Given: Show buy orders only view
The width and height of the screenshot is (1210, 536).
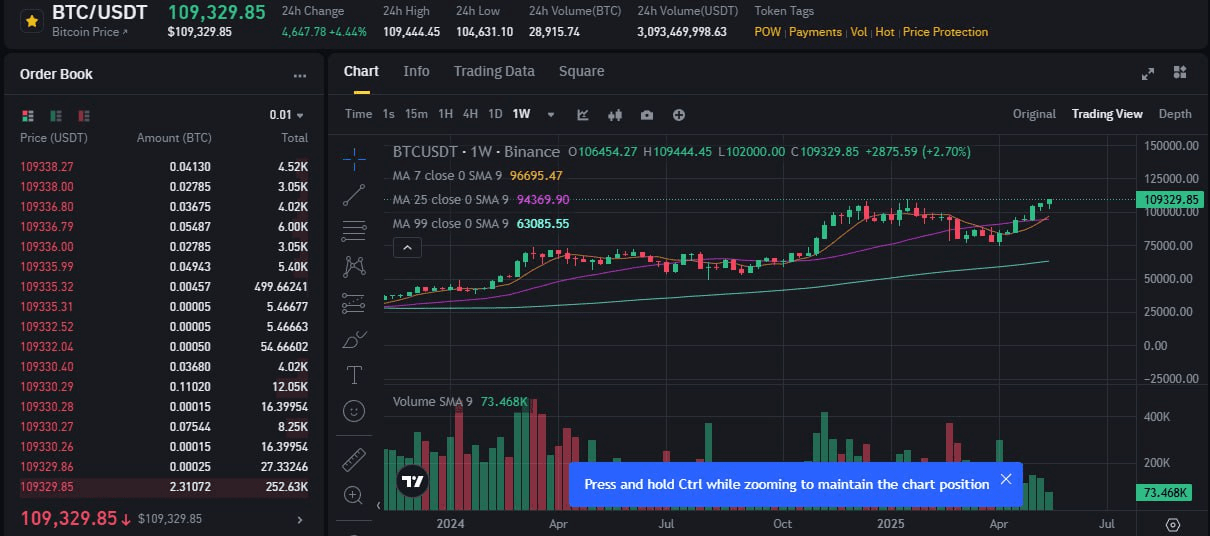Looking at the screenshot, I should (x=55, y=115).
